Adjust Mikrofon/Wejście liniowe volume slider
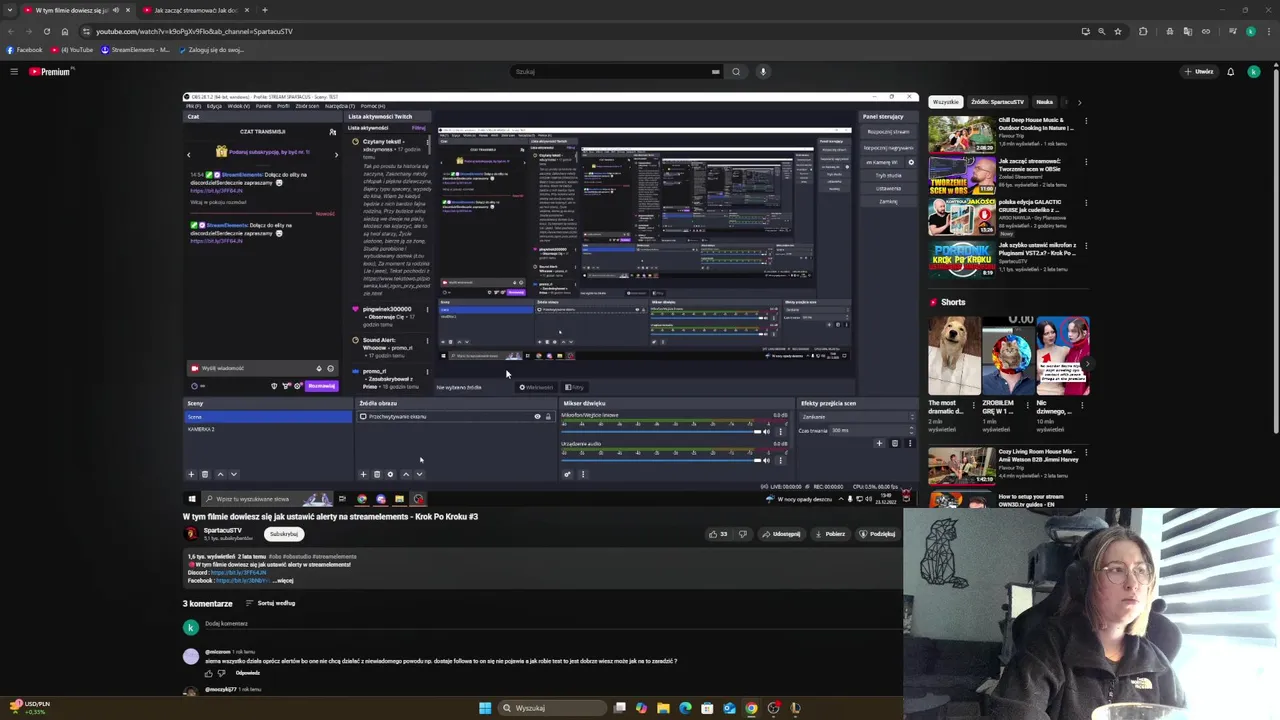Screen dimensions: 1280x720 click(659, 431)
